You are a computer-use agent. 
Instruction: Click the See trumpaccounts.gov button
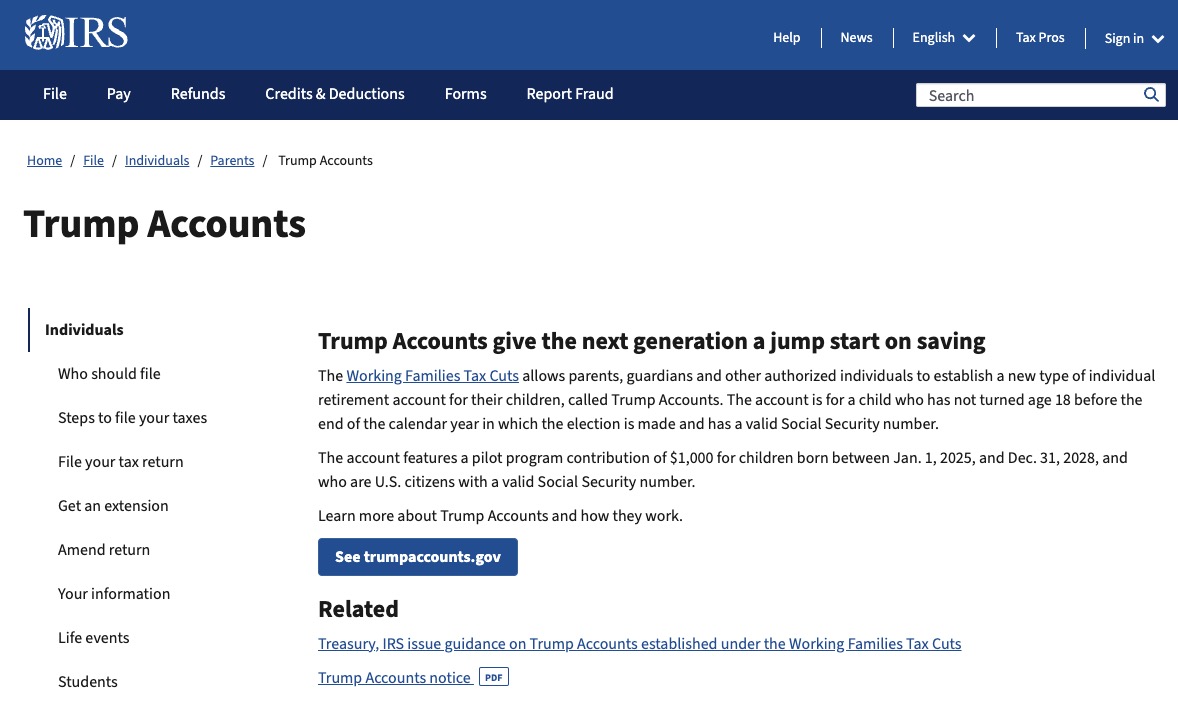coord(418,557)
